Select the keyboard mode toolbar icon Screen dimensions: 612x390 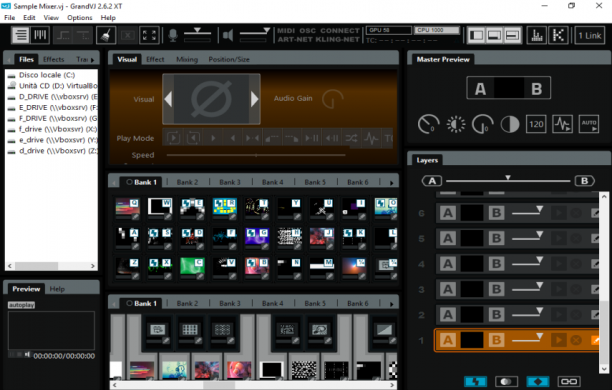click(x=40, y=36)
